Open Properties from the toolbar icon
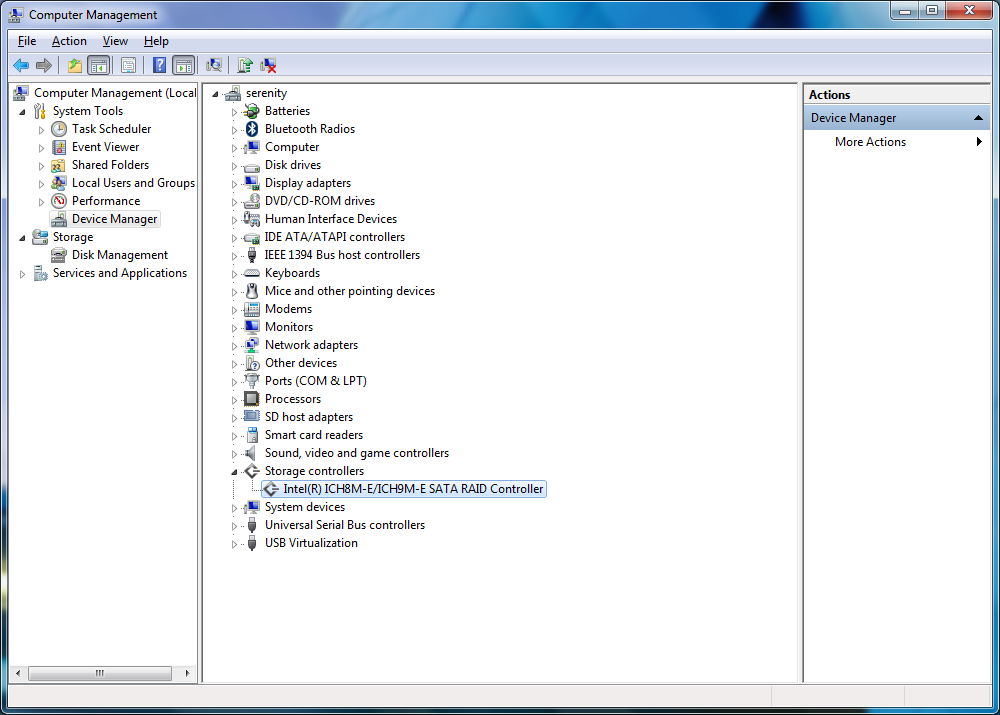The image size is (1000, 715). [128, 65]
